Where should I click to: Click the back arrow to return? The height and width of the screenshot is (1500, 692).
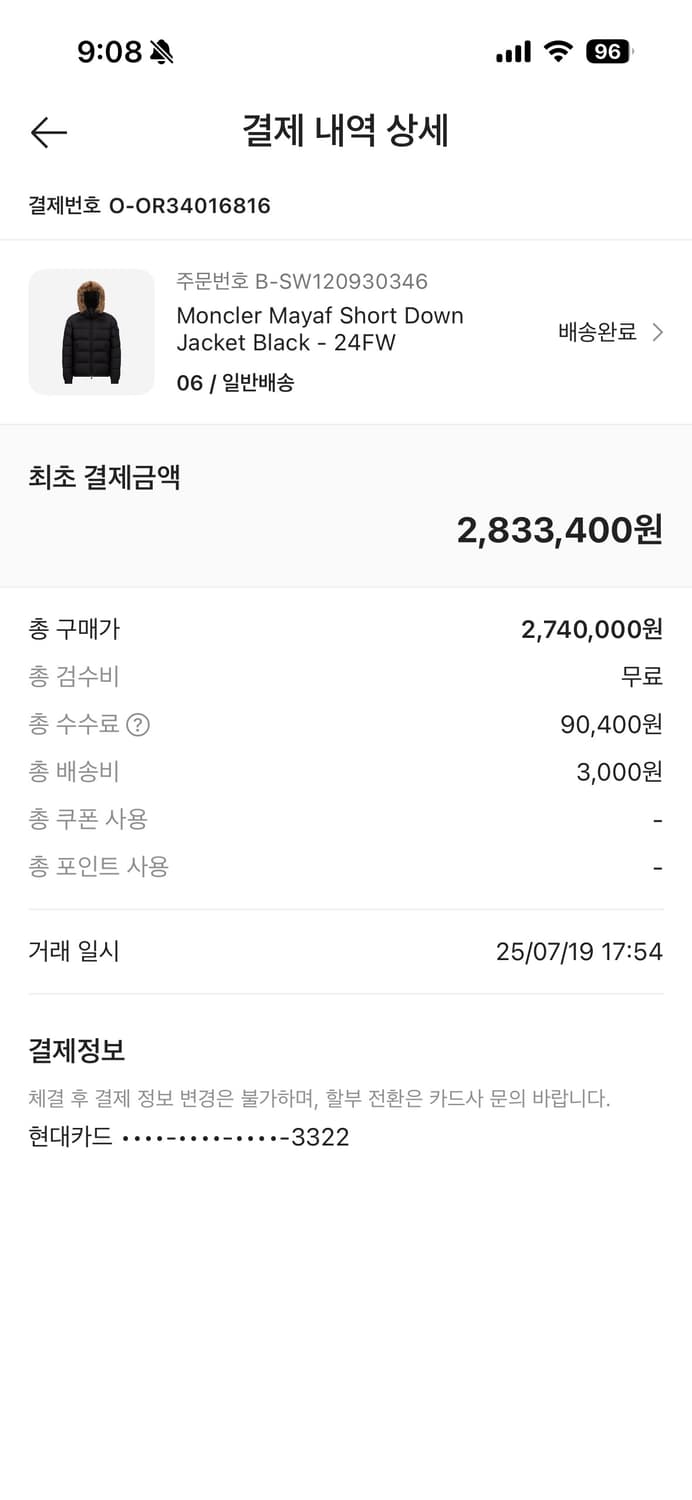click(x=48, y=132)
